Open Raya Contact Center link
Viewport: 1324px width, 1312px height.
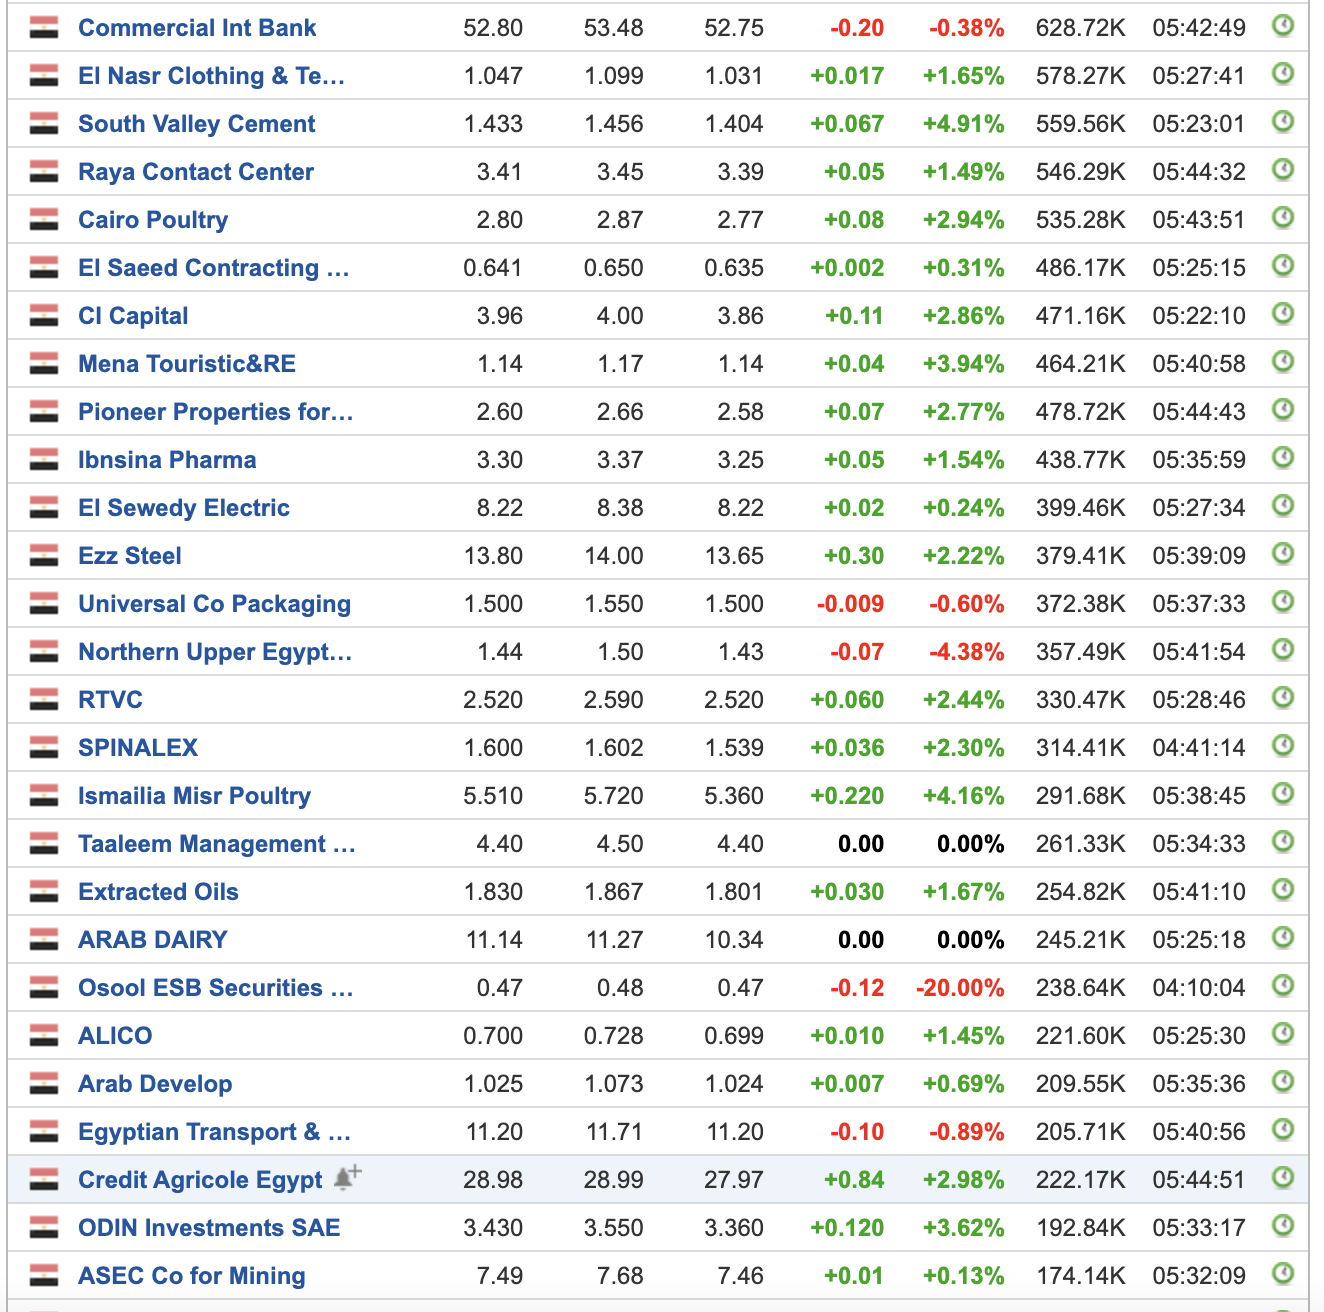point(196,172)
